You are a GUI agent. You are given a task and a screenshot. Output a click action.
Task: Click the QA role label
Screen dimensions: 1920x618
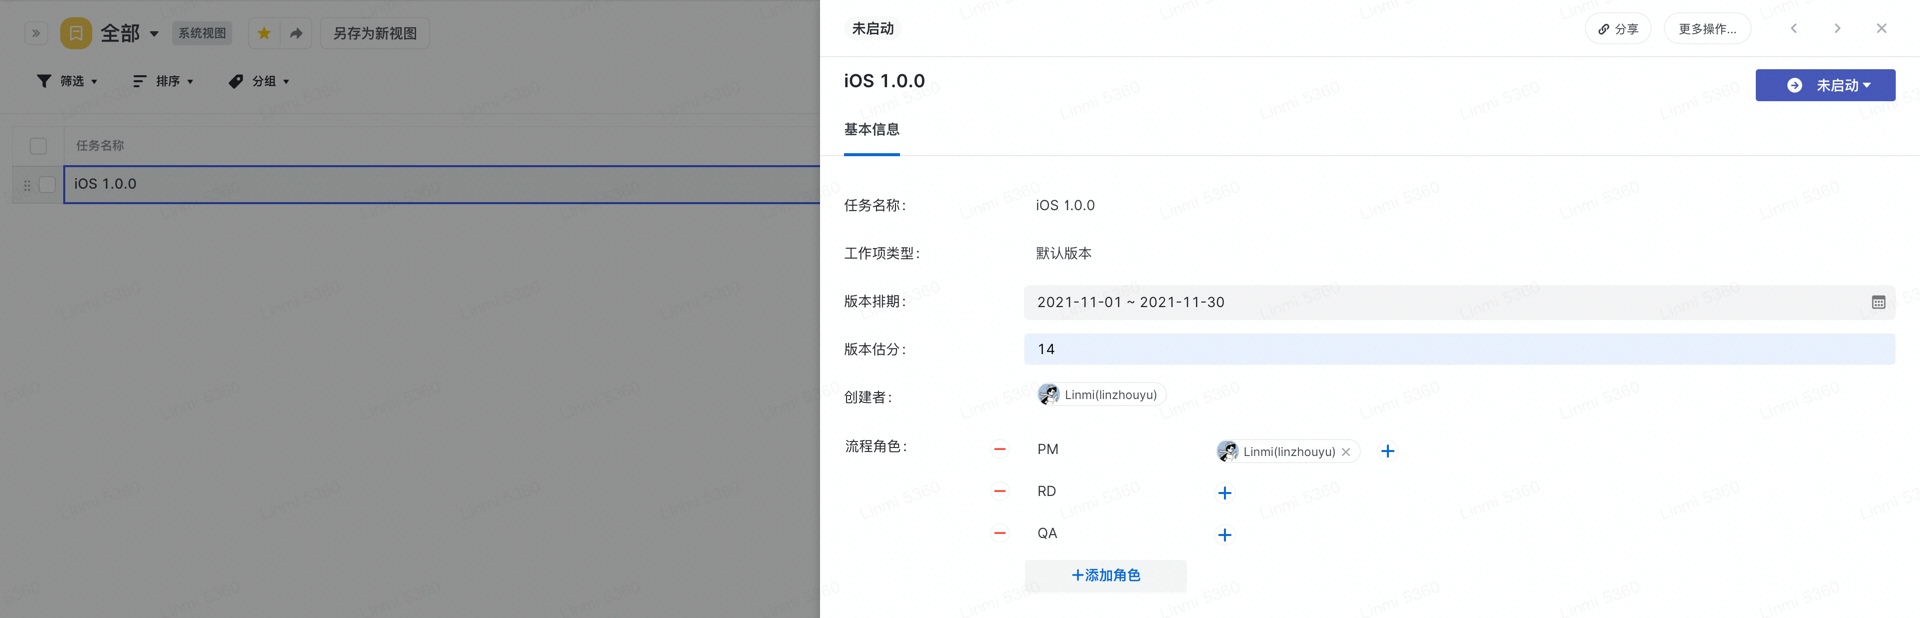click(x=1047, y=533)
